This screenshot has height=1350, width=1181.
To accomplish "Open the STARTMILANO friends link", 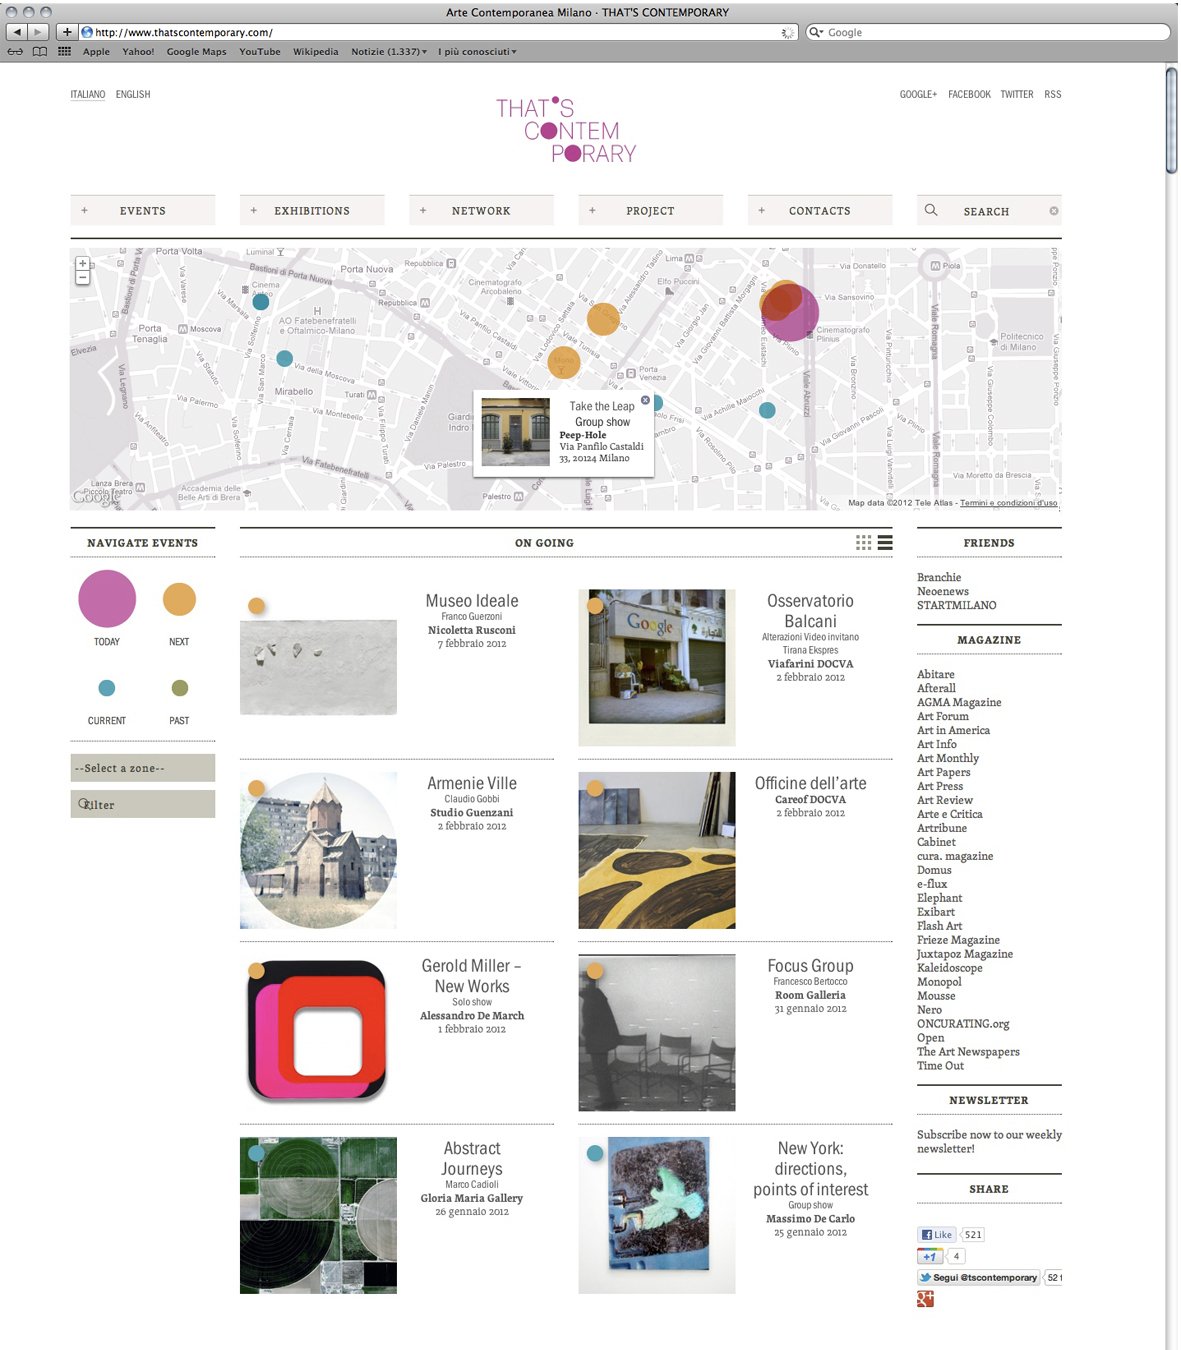I will click(x=957, y=605).
